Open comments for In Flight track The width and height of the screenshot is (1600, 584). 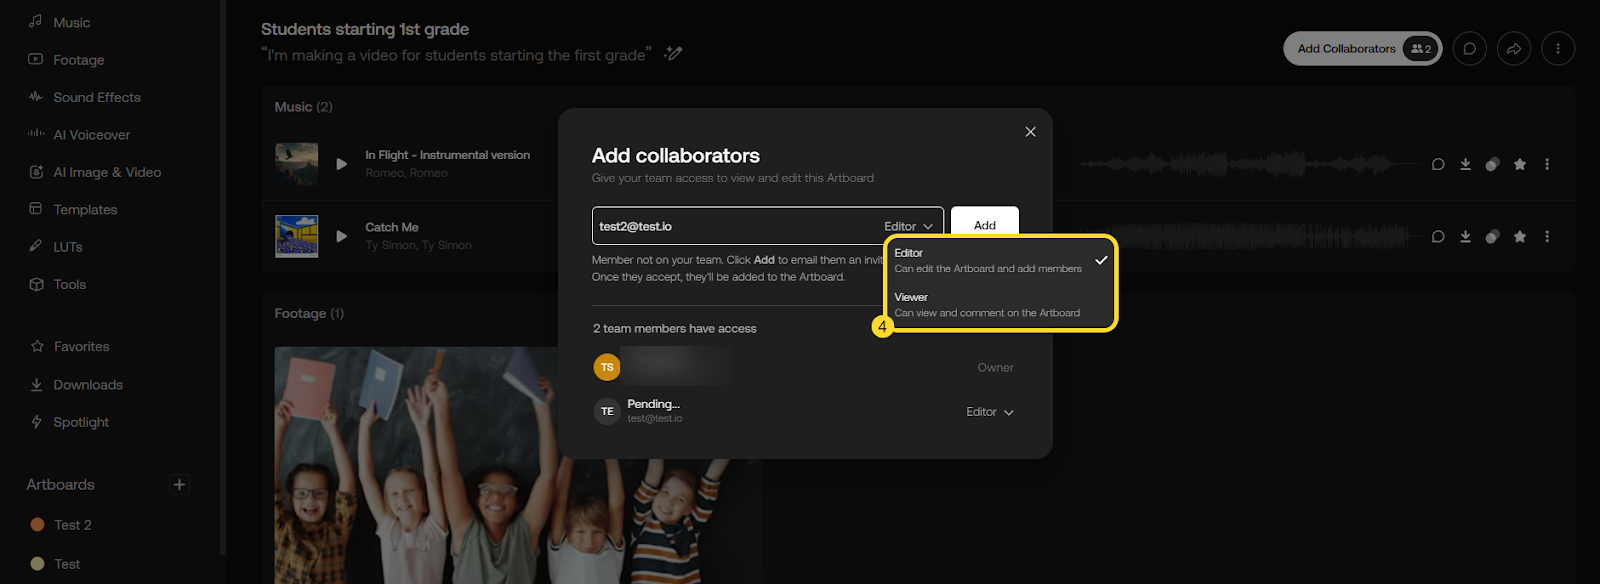click(1438, 165)
